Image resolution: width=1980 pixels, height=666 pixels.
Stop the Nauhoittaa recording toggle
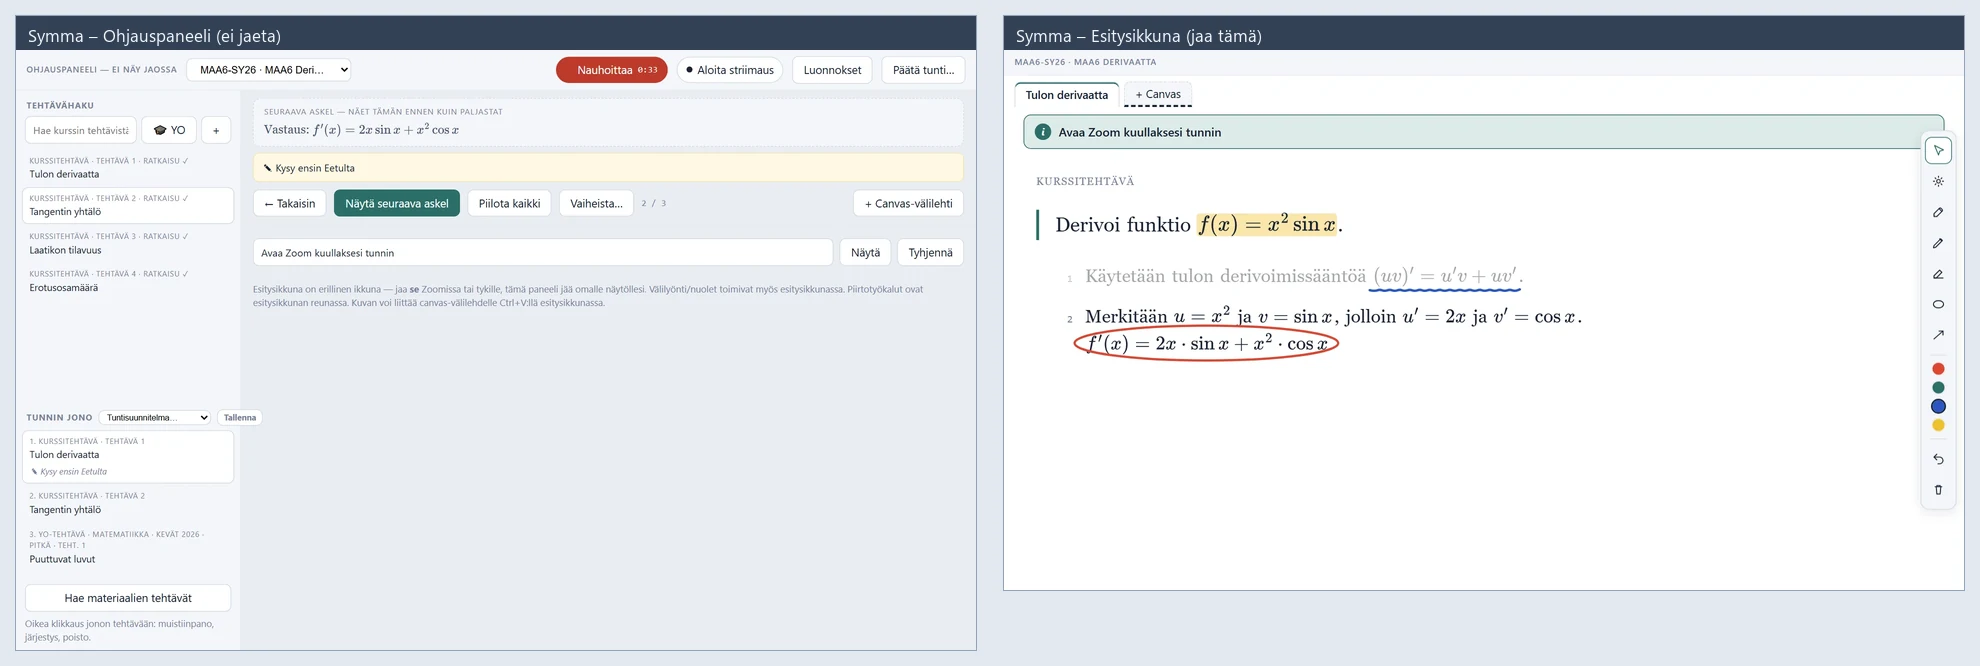[x=612, y=70]
